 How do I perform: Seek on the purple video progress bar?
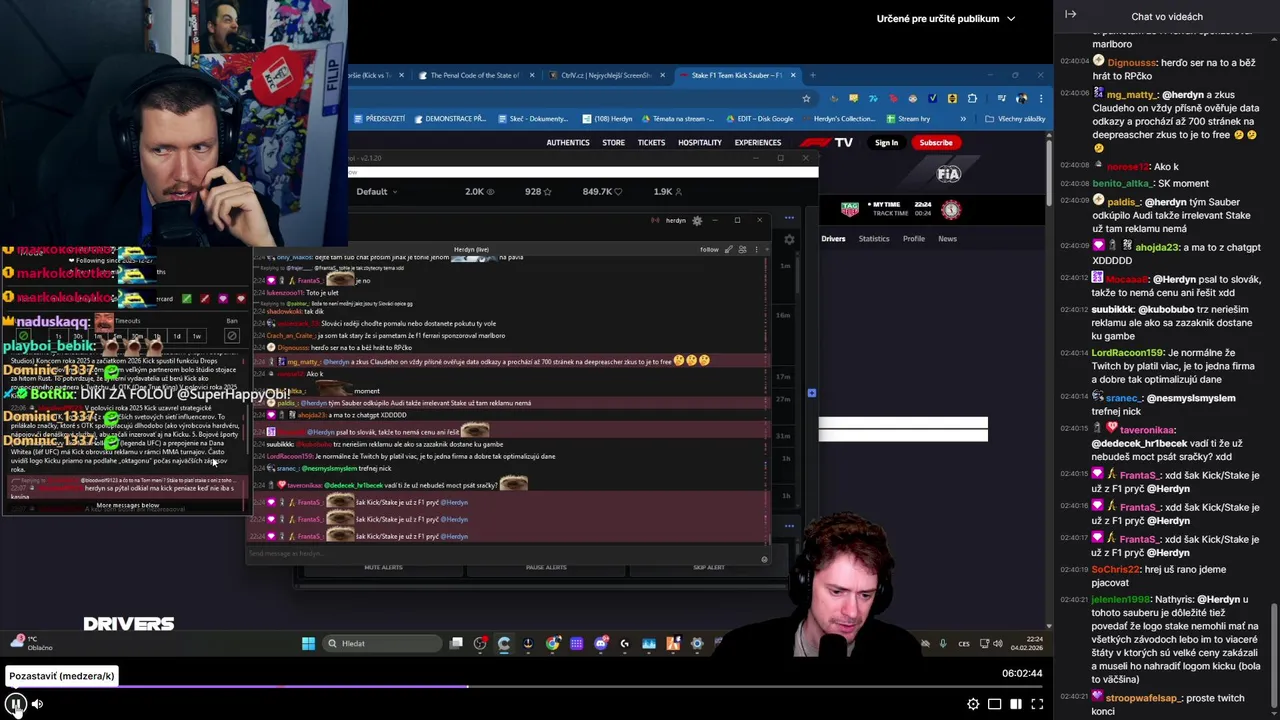(x=524, y=686)
